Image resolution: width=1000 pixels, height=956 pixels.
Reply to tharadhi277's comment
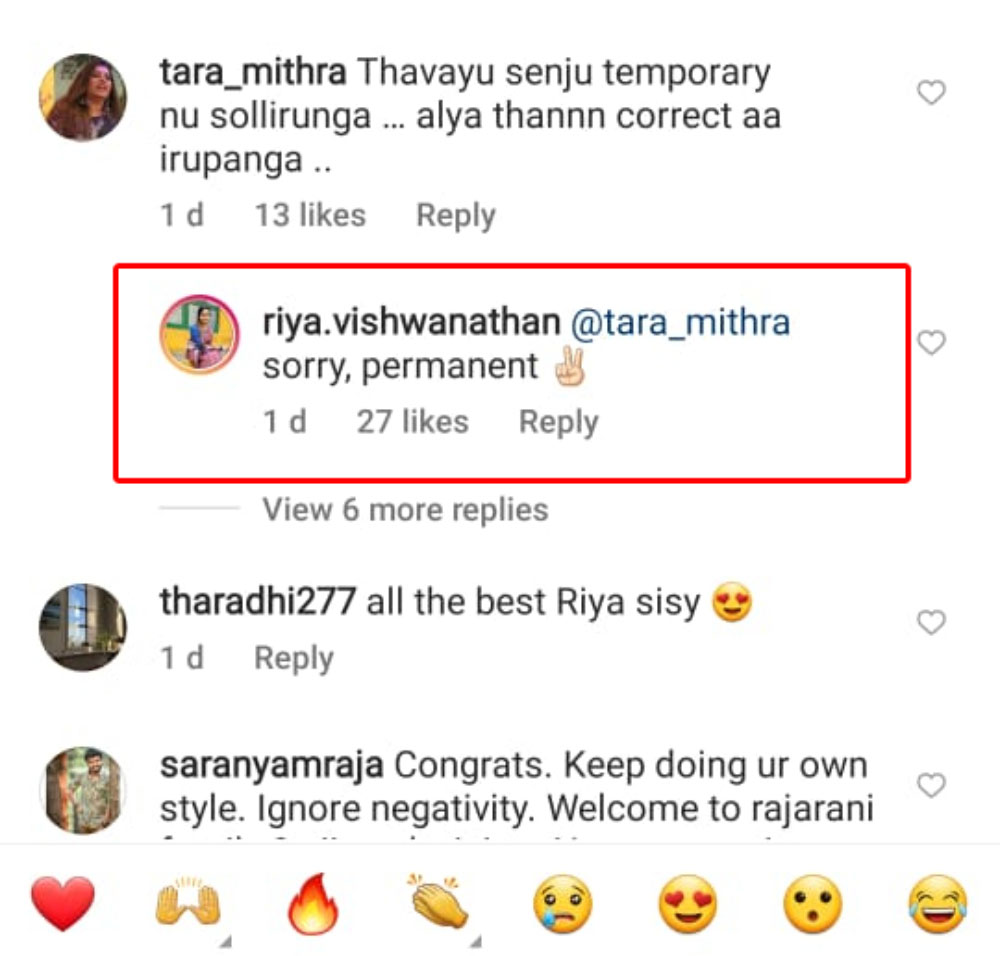(294, 658)
